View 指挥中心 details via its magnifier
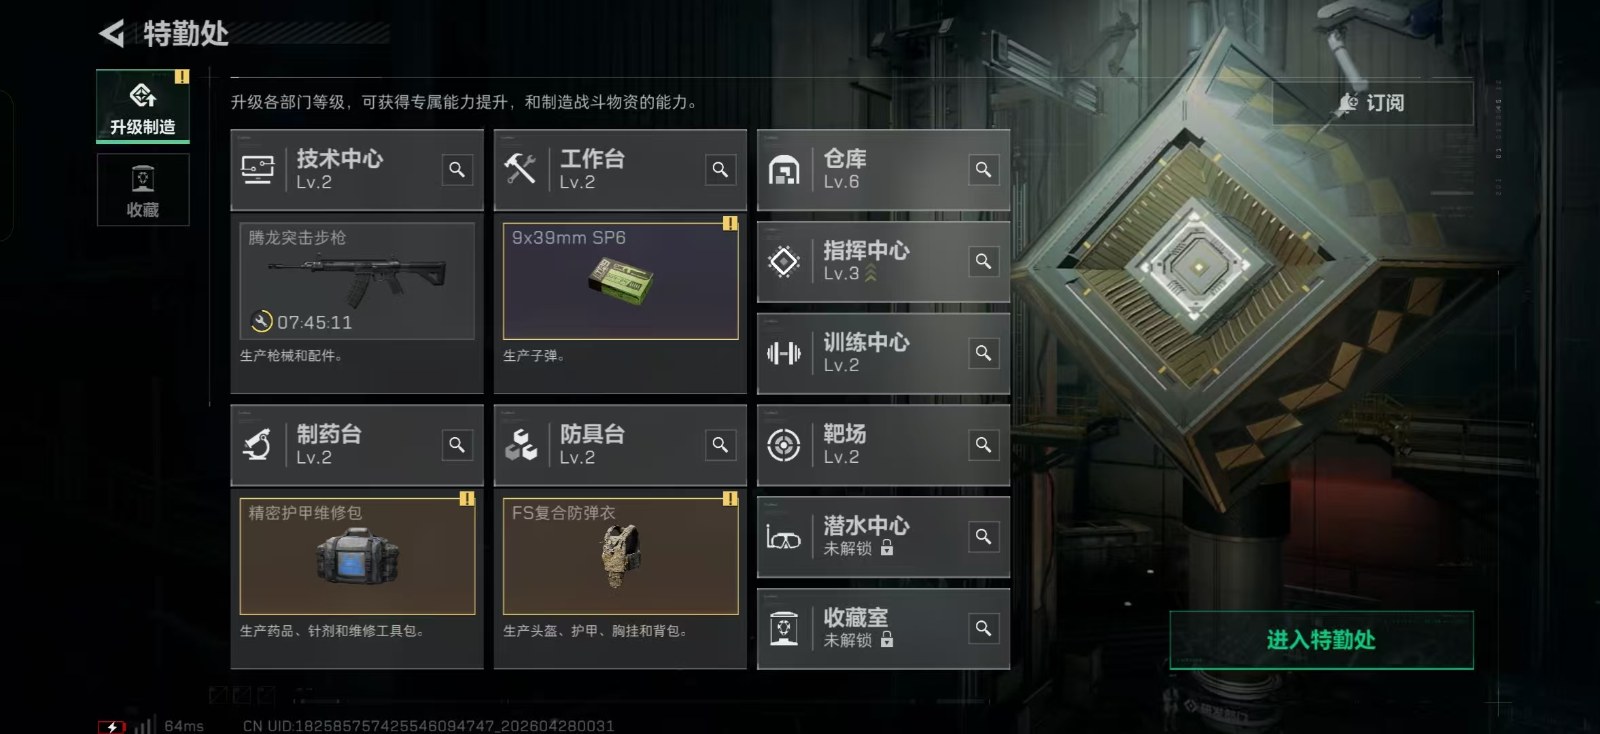The width and height of the screenshot is (1600, 734). [984, 261]
